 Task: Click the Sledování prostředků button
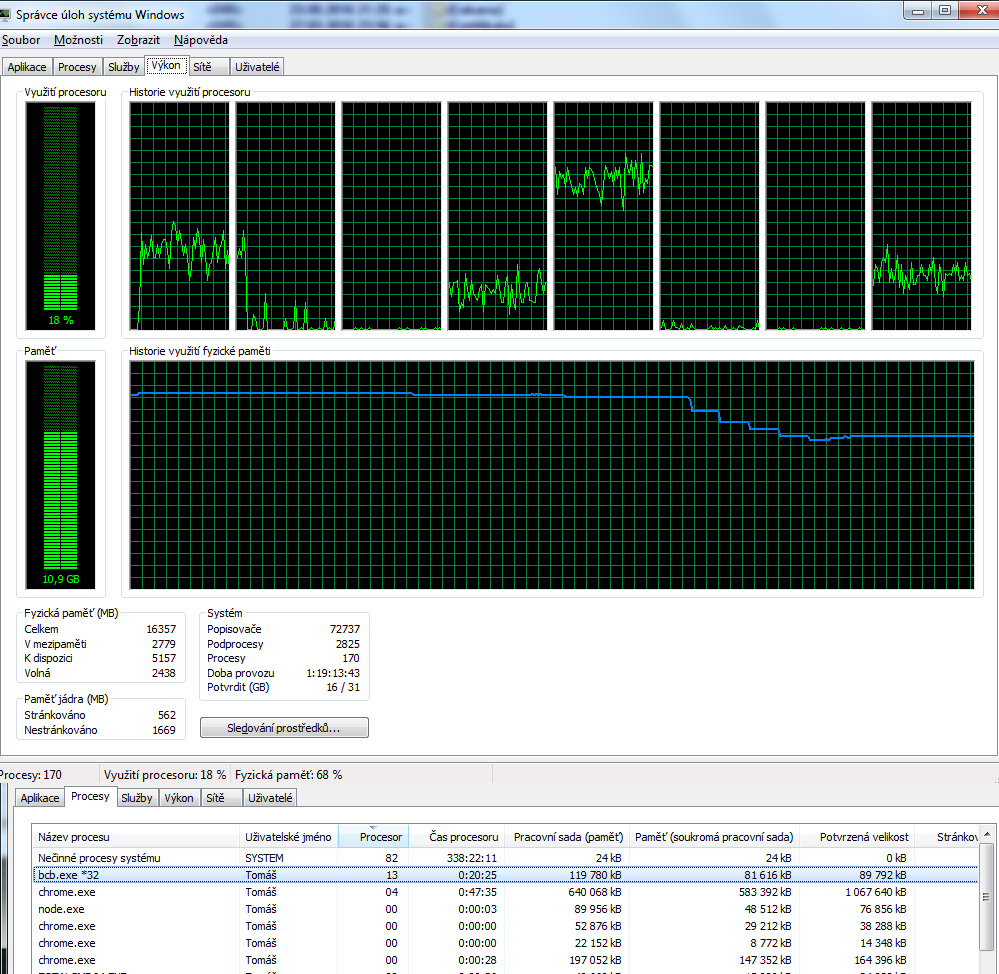click(x=284, y=728)
